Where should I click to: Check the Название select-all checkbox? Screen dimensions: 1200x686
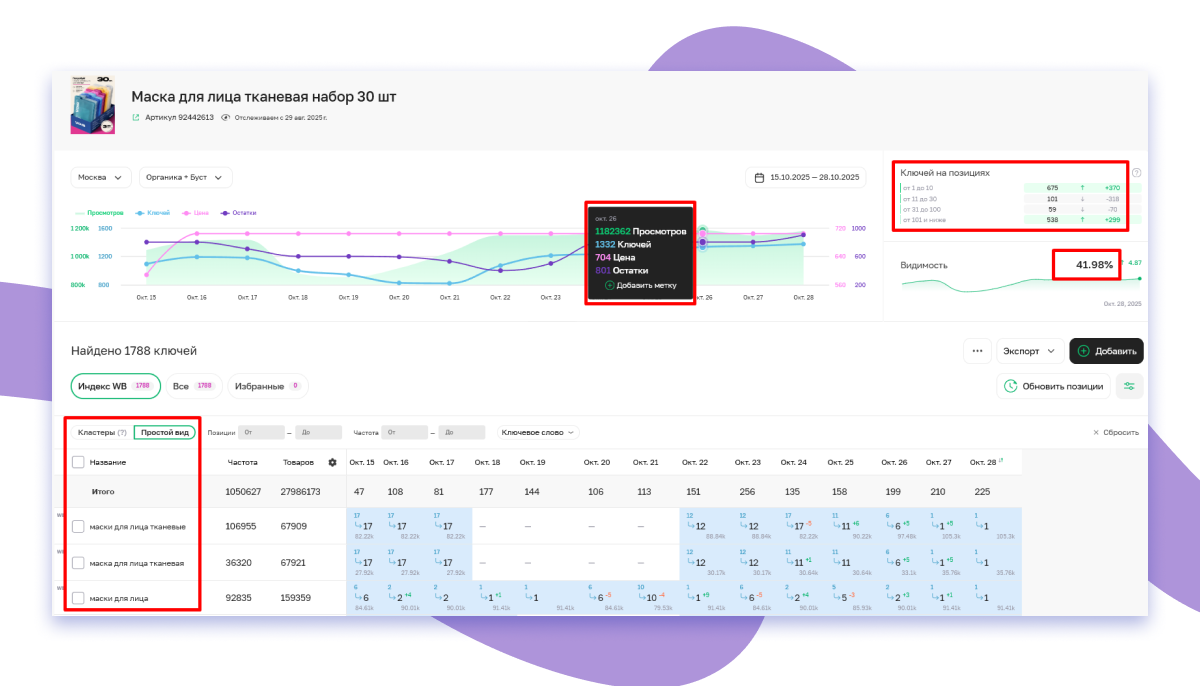(78, 463)
